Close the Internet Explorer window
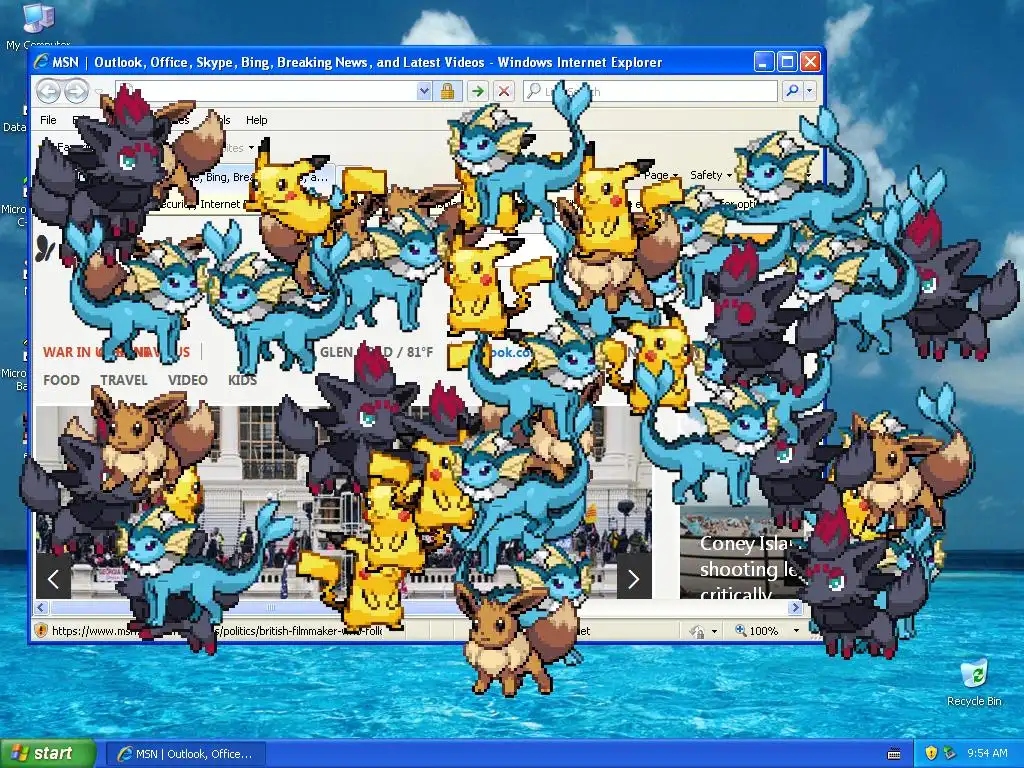The image size is (1024, 768). click(810, 62)
